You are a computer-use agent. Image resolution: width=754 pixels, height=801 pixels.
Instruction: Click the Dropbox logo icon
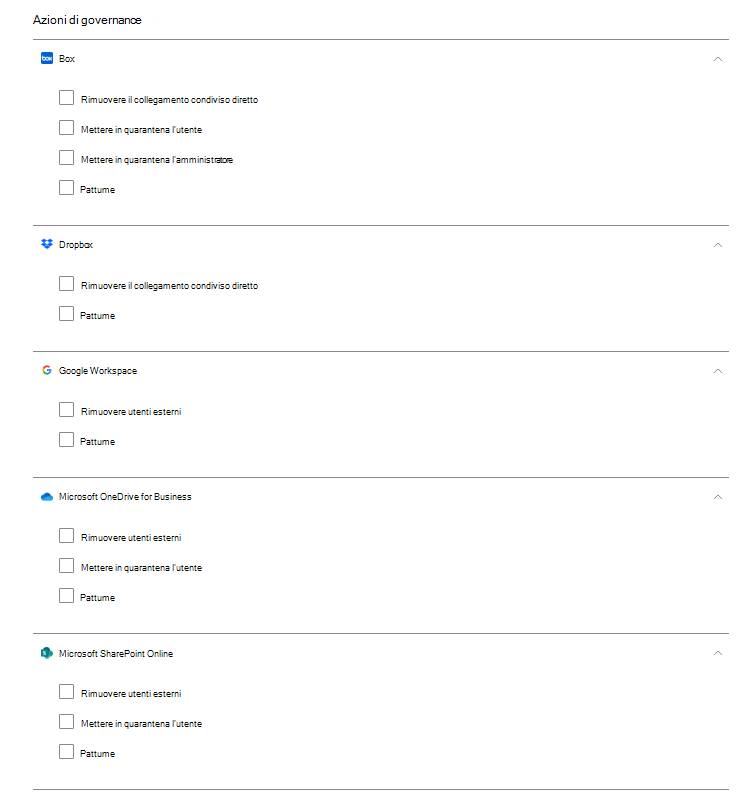[x=46, y=245]
